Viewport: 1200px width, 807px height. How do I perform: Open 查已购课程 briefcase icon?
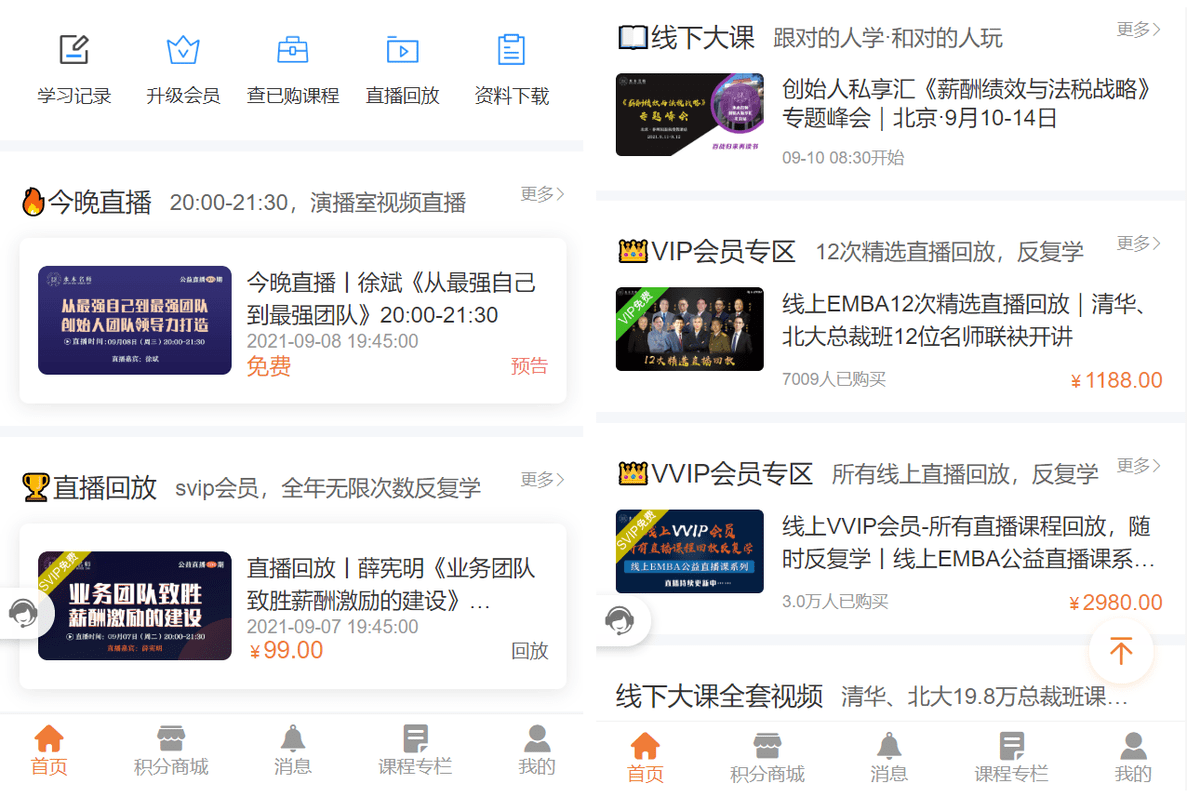click(x=292, y=50)
